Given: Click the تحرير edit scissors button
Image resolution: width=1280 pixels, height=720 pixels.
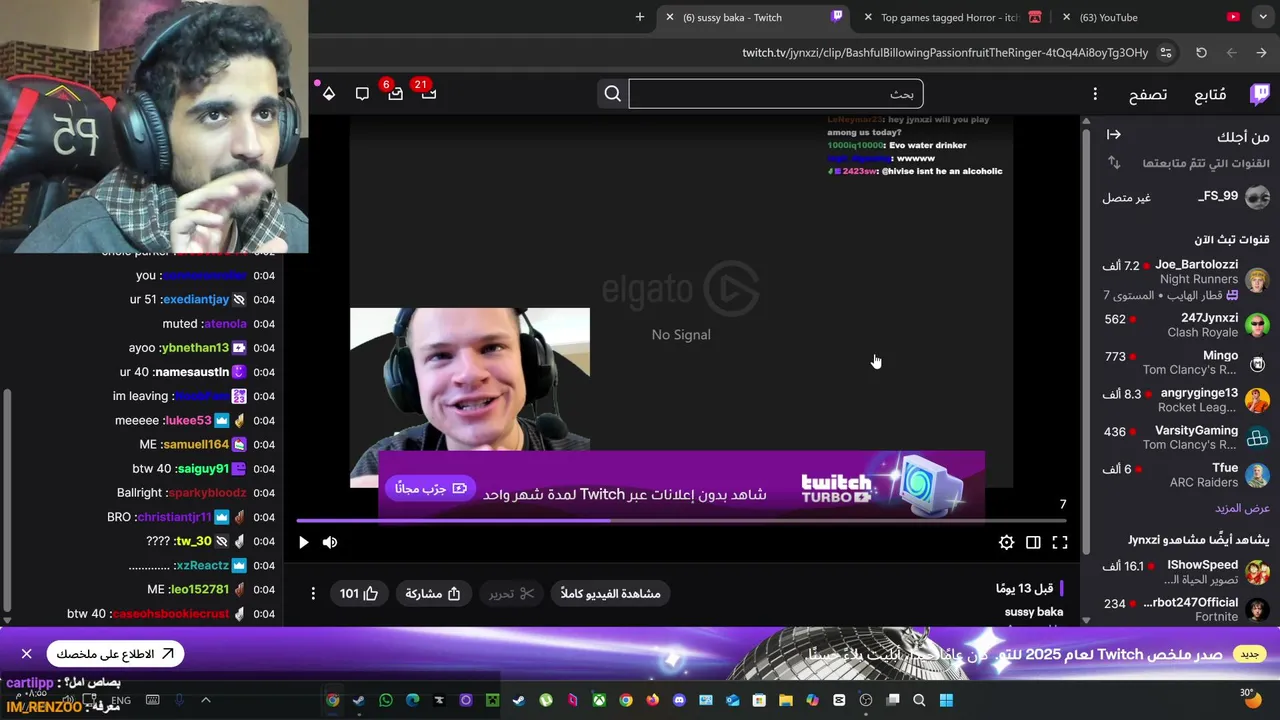Looking at the screenshot, I should point(512,594).
